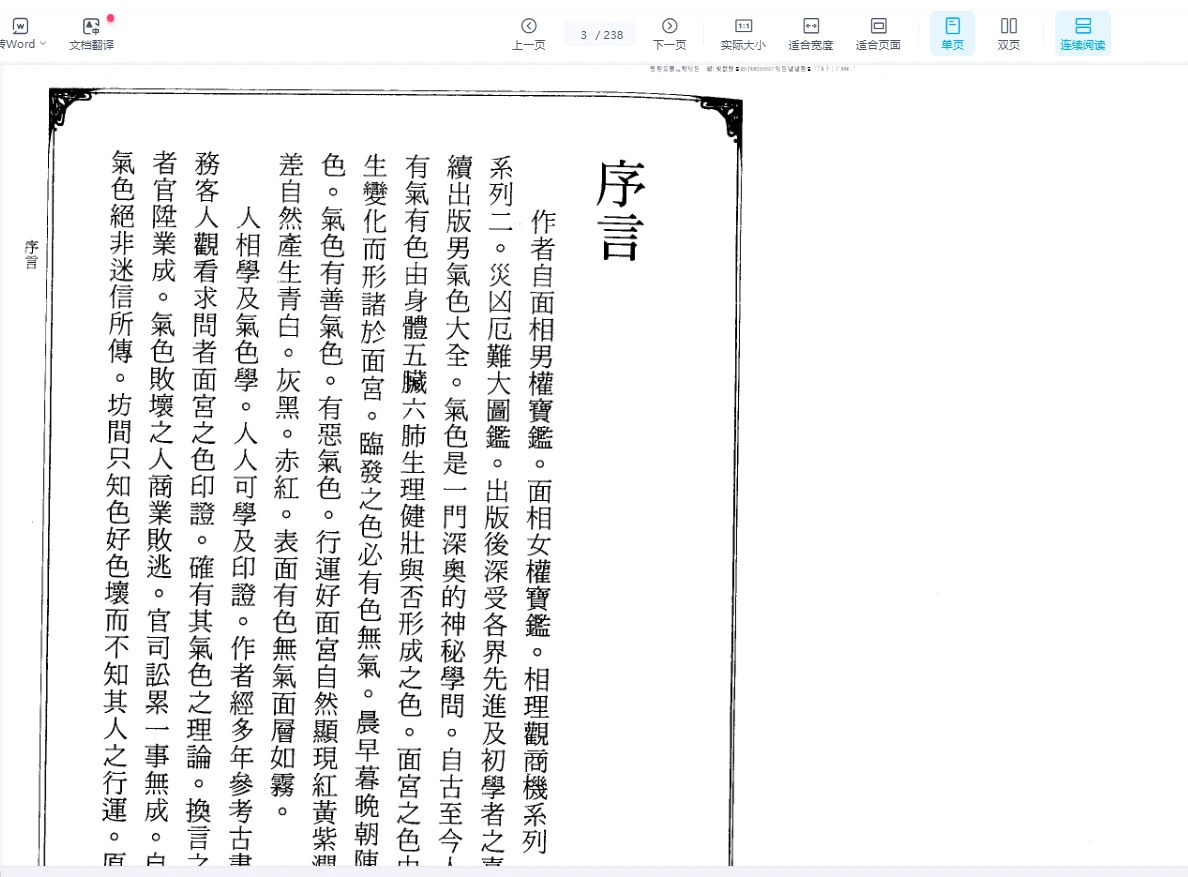Click the small 序言 margin label
The width and height of the screenshot is (1188, 877).
[x=31, y=254]
